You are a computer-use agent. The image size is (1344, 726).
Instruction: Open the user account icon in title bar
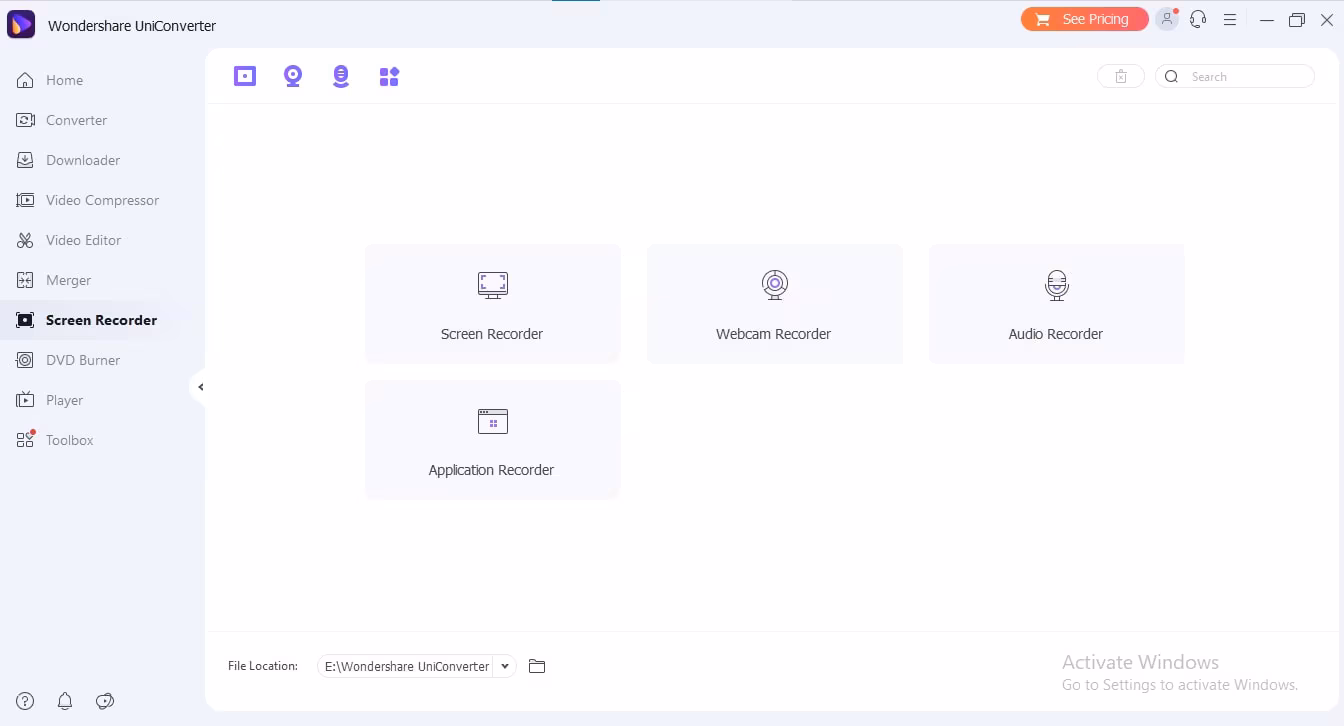tap(1167, 19)
